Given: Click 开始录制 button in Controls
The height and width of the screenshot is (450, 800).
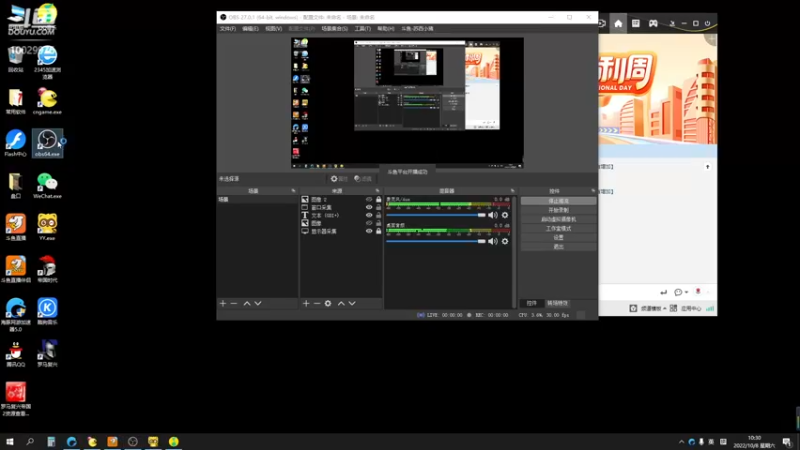Looking at the screenshot, I should coord(559,210).
